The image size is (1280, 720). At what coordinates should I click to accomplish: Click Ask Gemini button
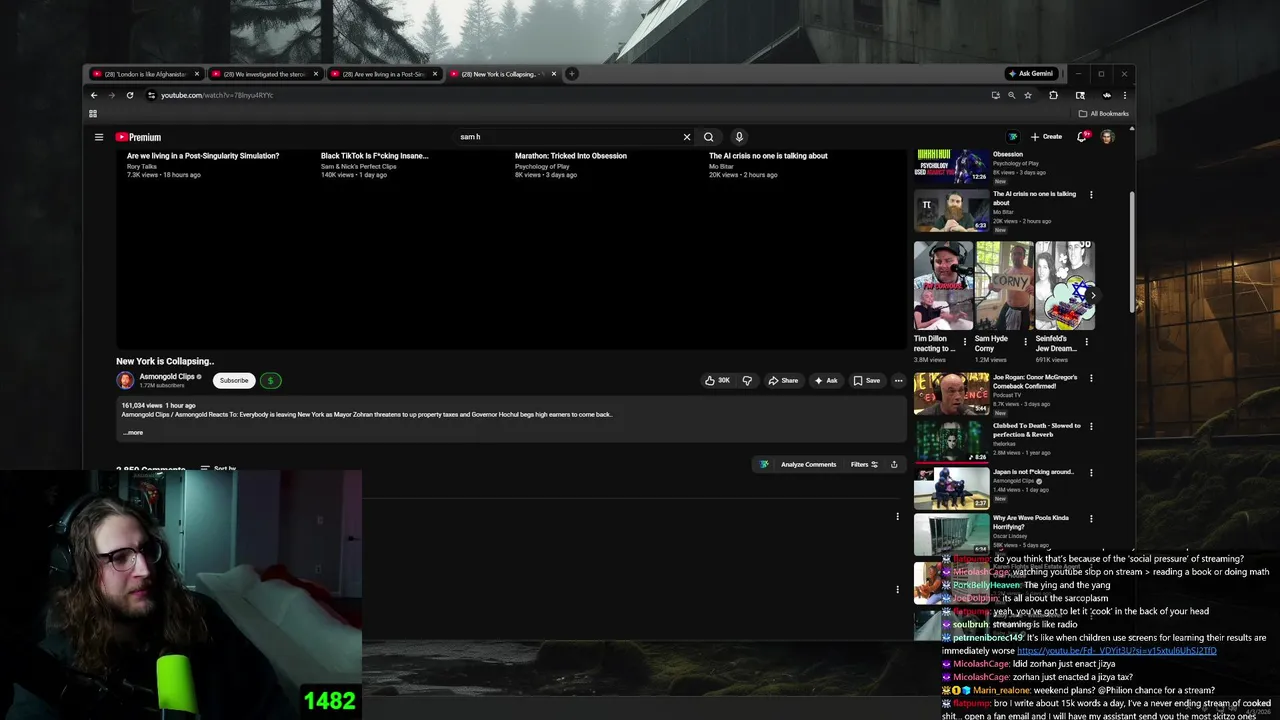(x=1030, y=74)
